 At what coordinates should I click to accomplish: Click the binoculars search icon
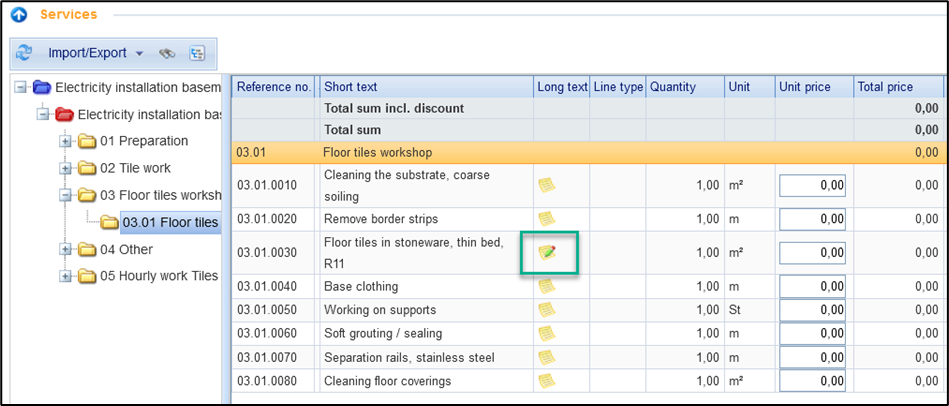point(167,53)
